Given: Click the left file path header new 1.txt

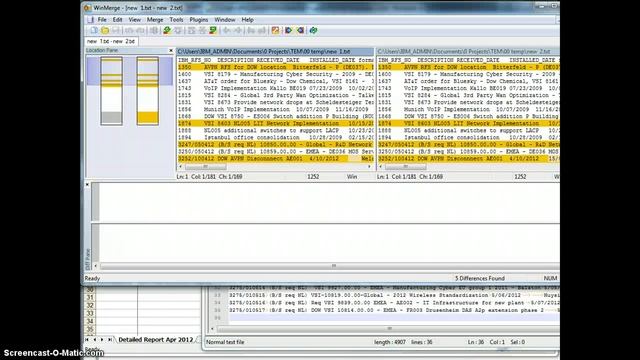Looking at the screenshot, I should [275, 51].
